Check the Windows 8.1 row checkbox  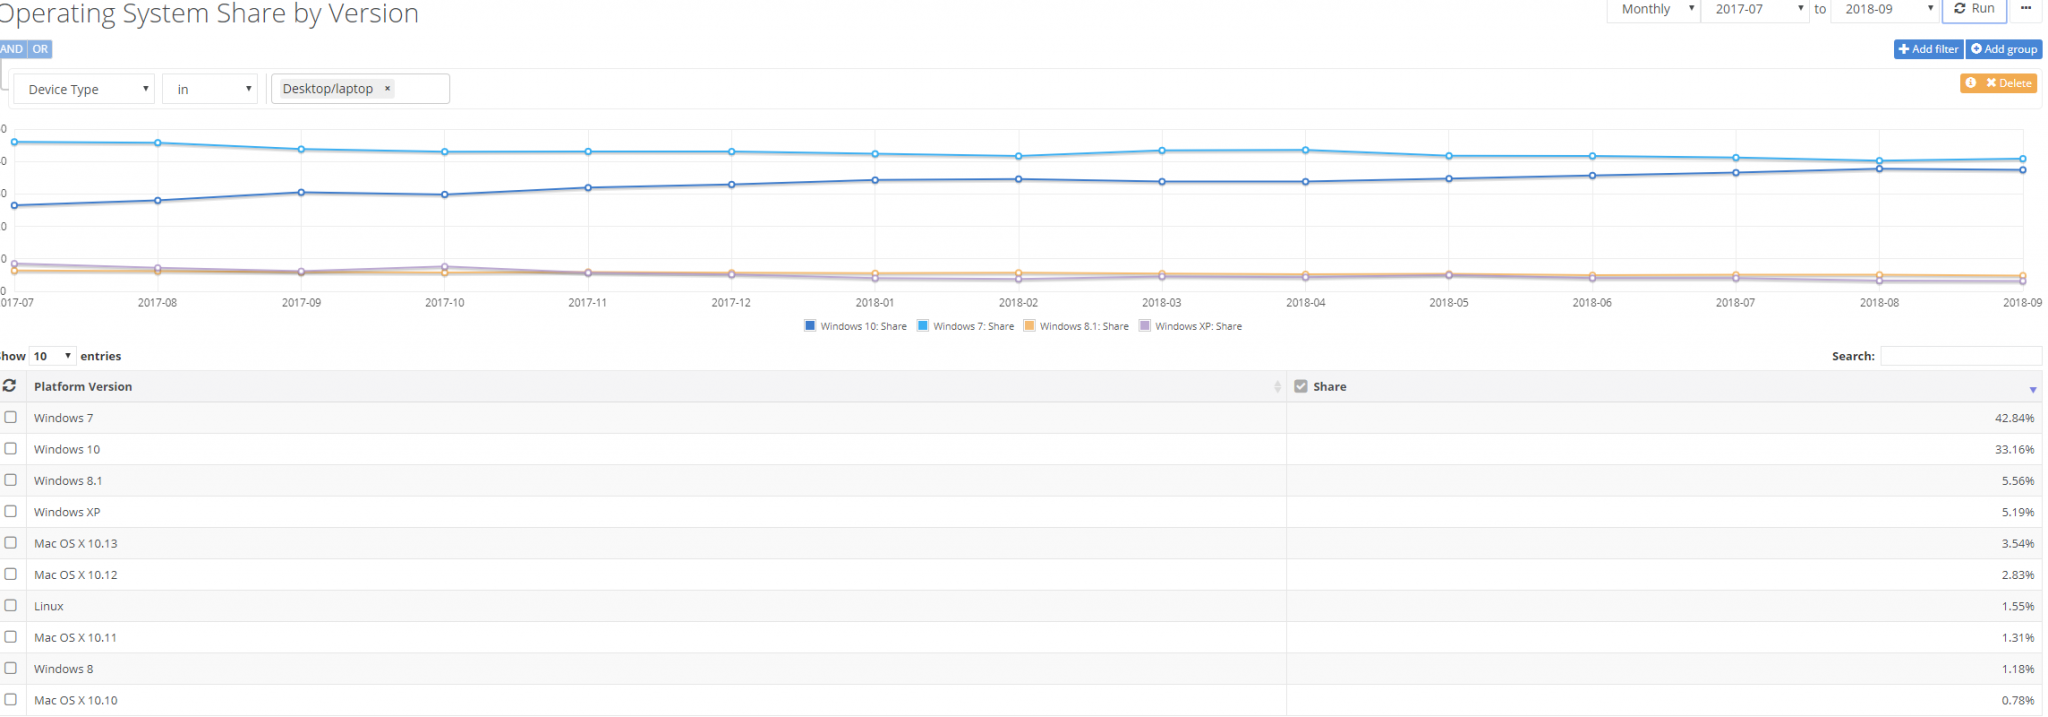(x=11, y=480)
